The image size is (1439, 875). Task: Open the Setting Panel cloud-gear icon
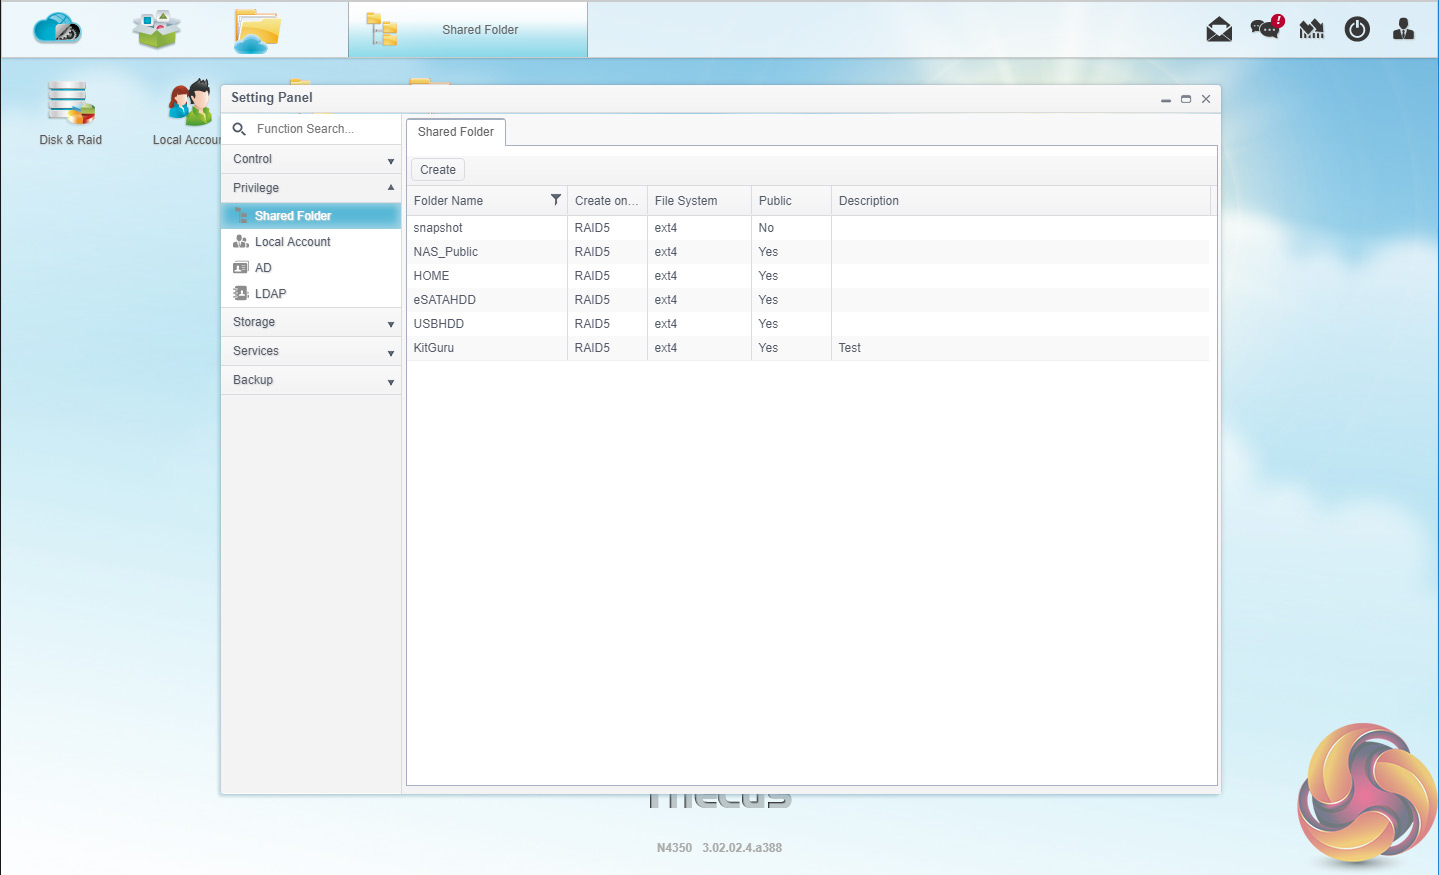click(57, 29)
